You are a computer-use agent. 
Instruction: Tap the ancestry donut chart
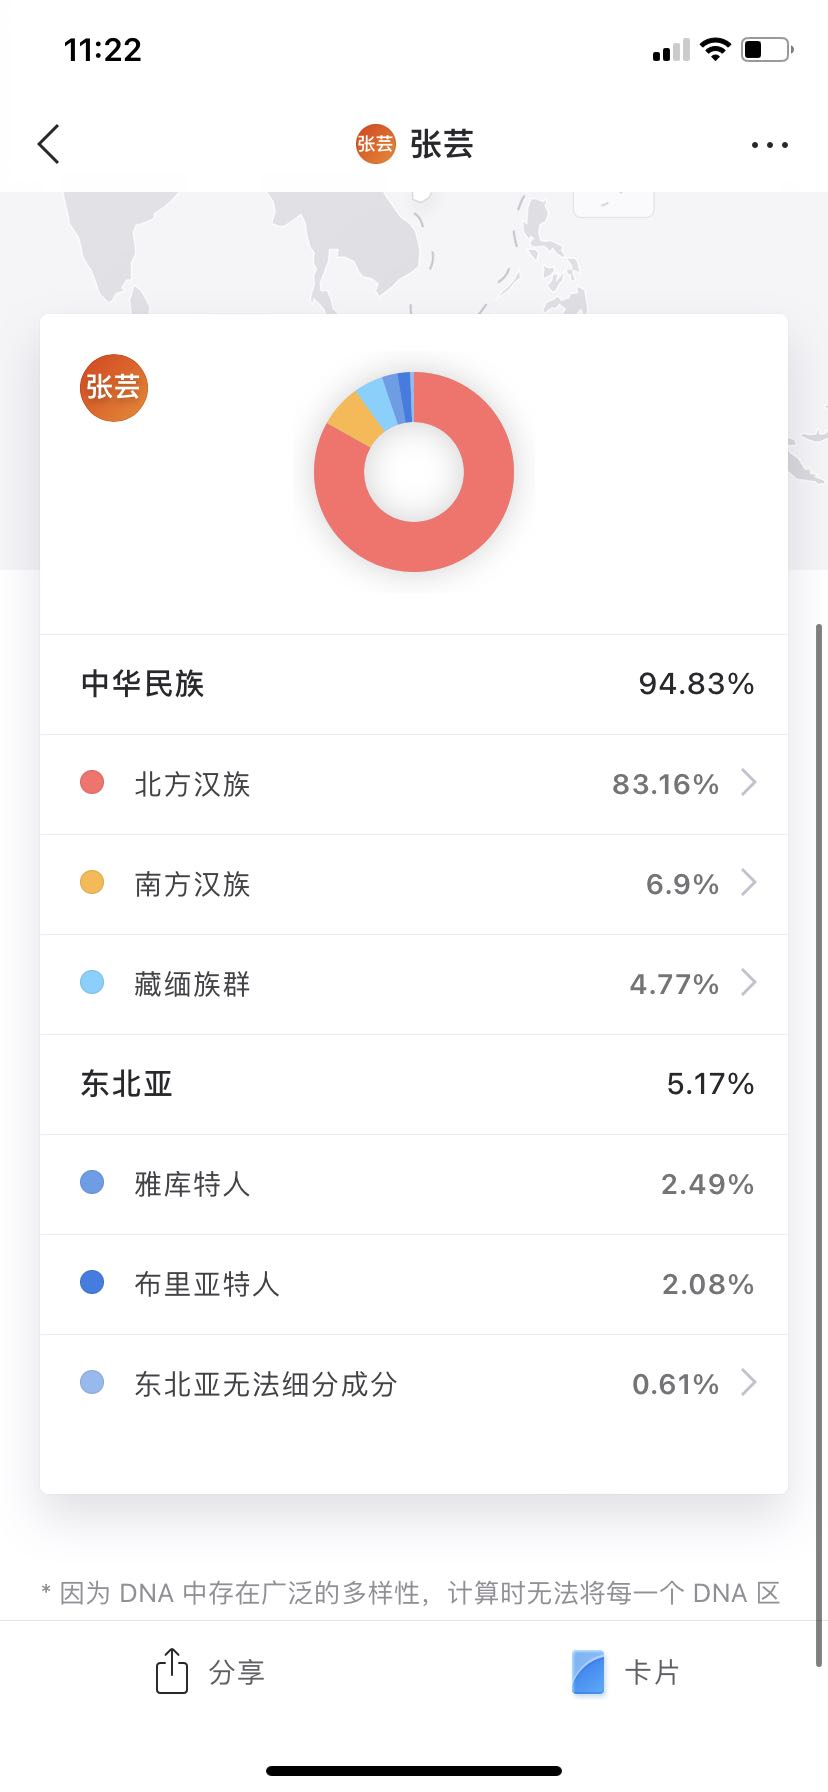414,472
